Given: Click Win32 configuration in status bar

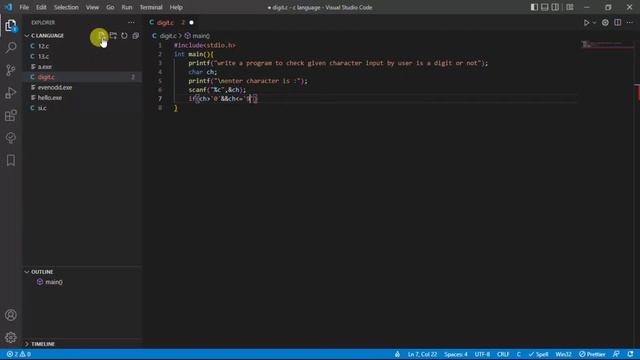Looking at the screenshot, I should tap(563, 354).
